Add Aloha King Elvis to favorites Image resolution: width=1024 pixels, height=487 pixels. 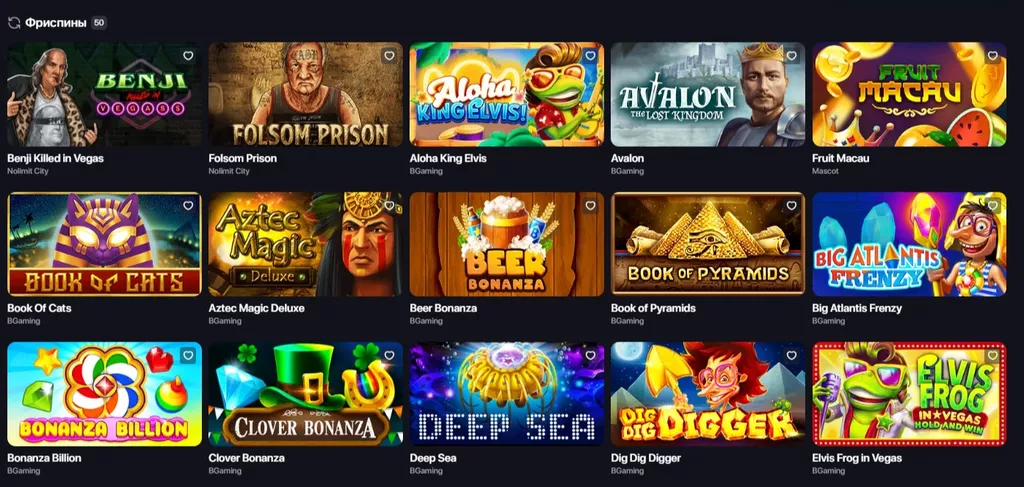pos(590,56)
